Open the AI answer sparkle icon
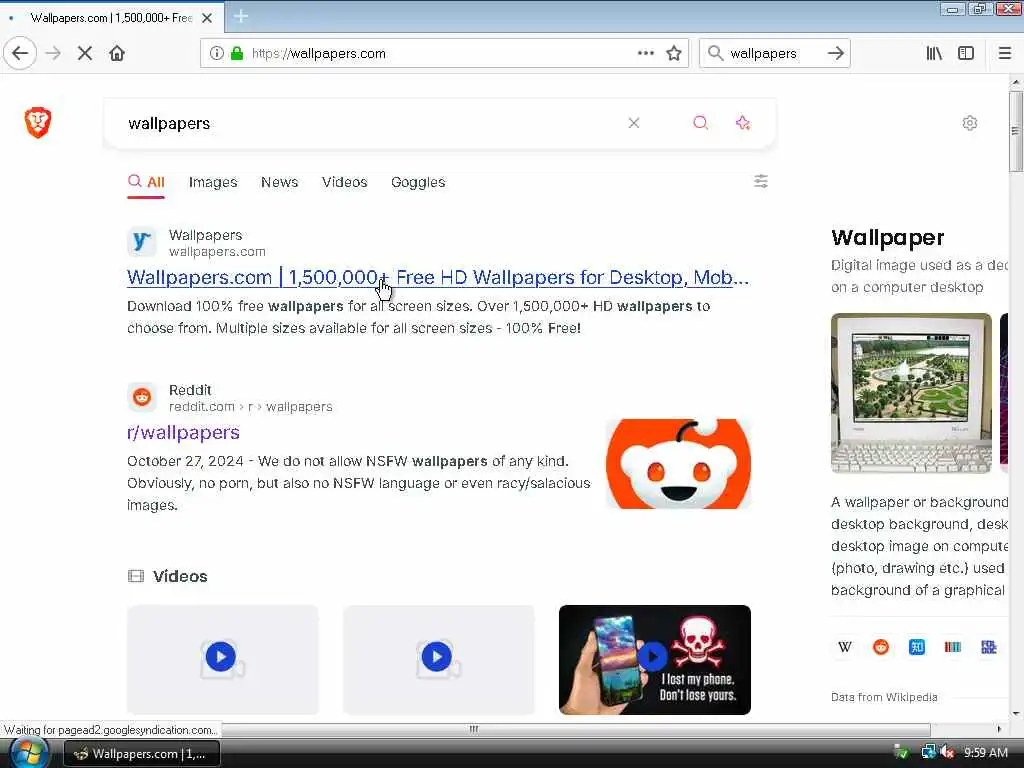 click(743, 123)
